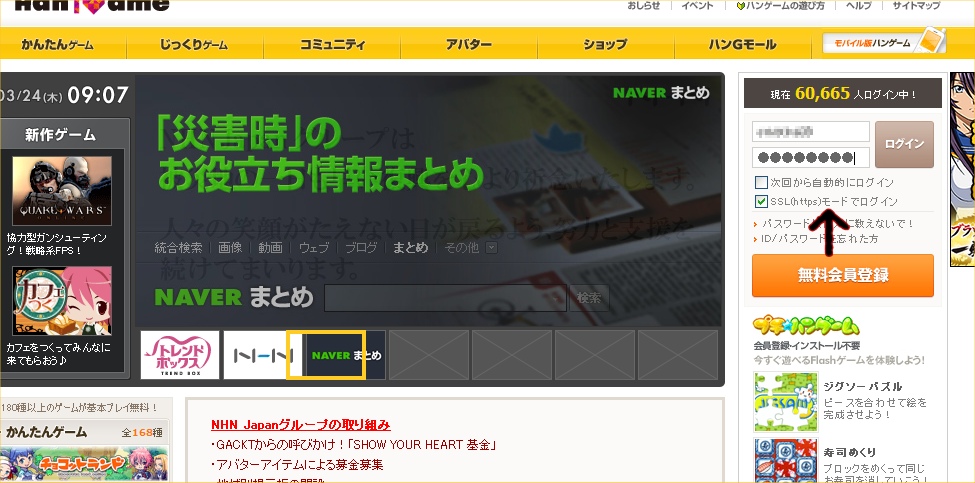Click the チョコットランド game banner
Viewport: 975px width, 483px height.
click(84, 464)
